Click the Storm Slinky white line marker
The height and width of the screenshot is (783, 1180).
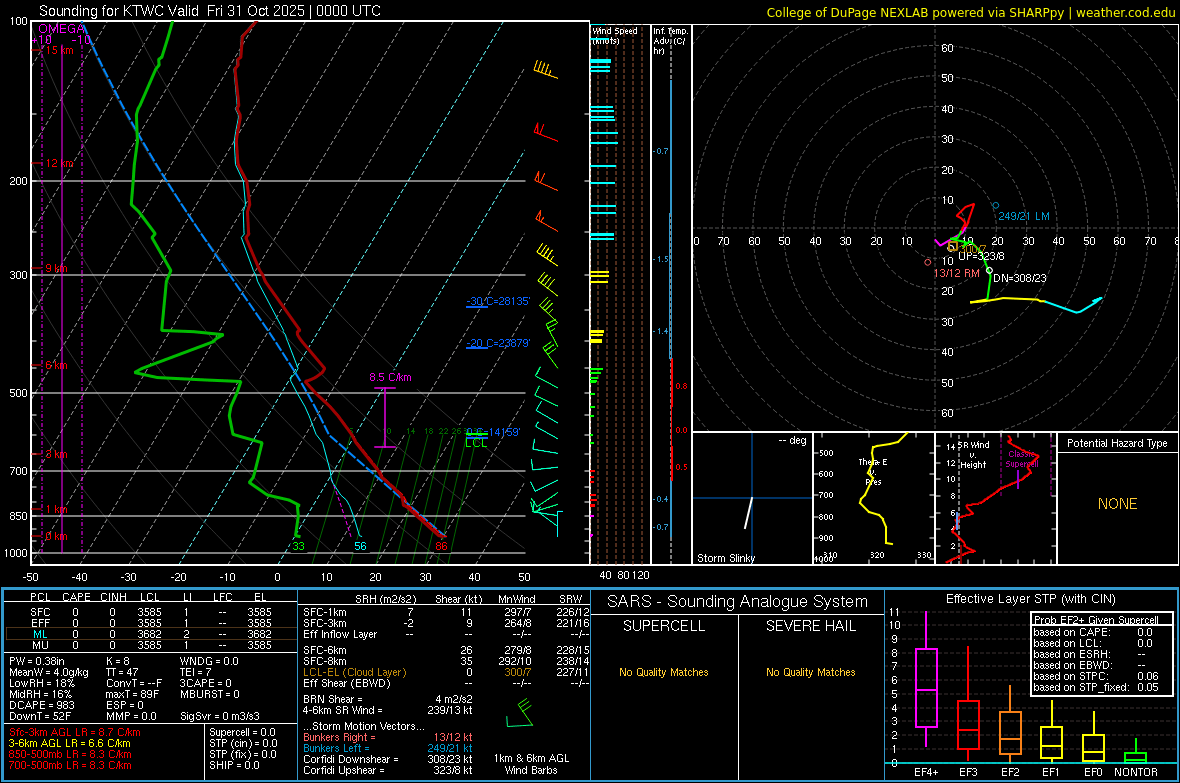(x=748, y=512)
